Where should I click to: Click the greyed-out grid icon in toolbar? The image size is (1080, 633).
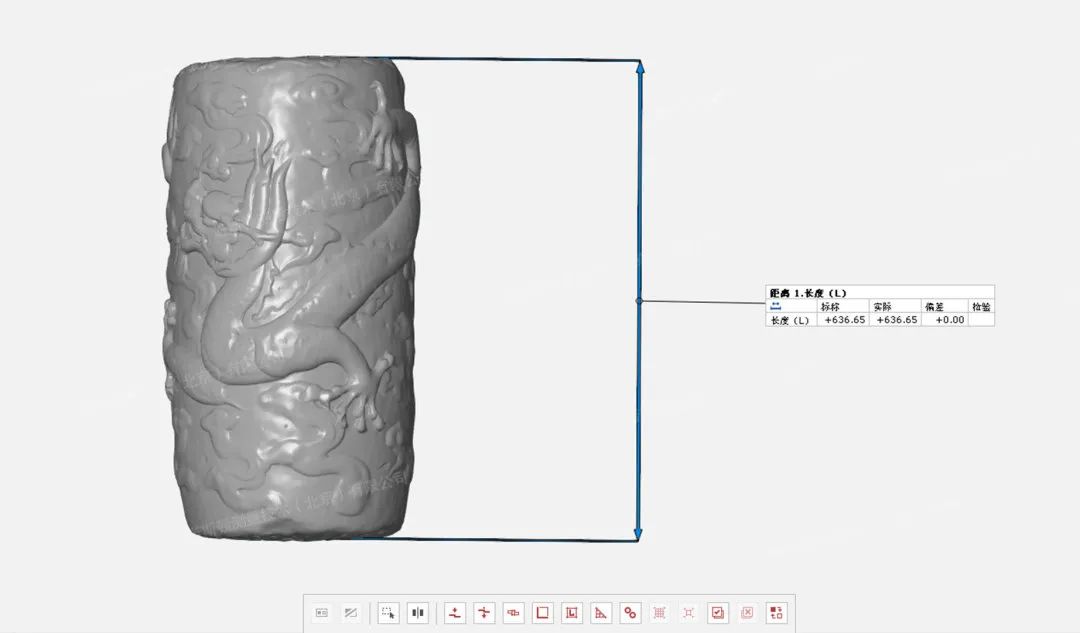(659, 612)
